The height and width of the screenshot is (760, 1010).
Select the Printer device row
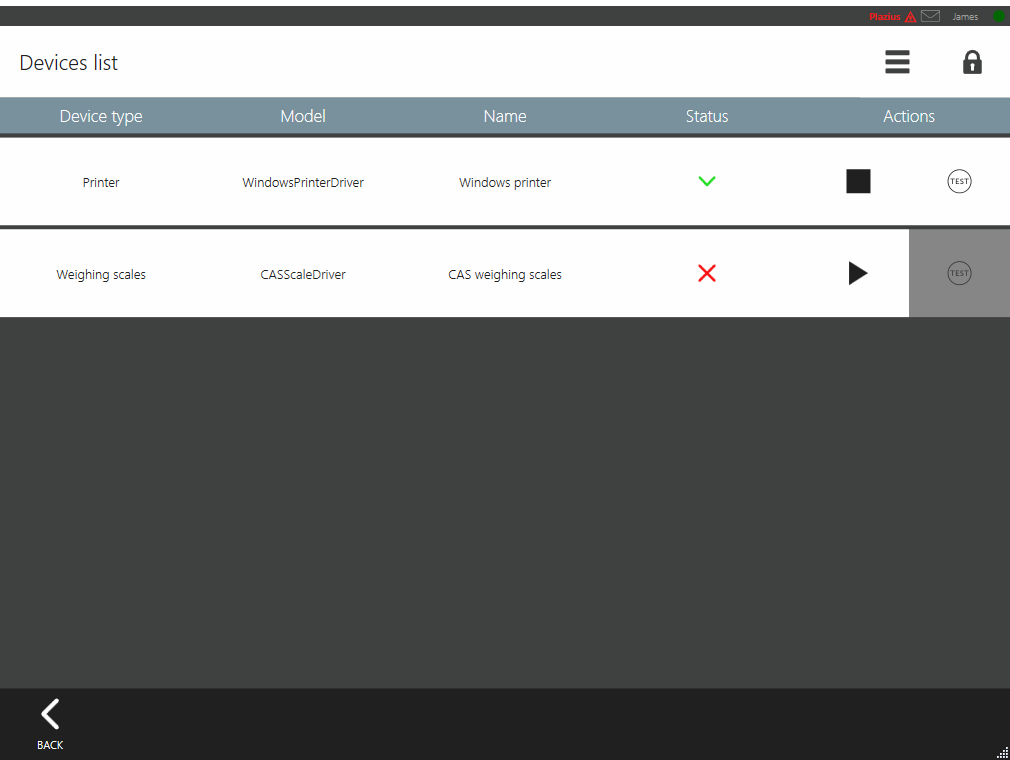pyautogui.click(x=101, y=183)
